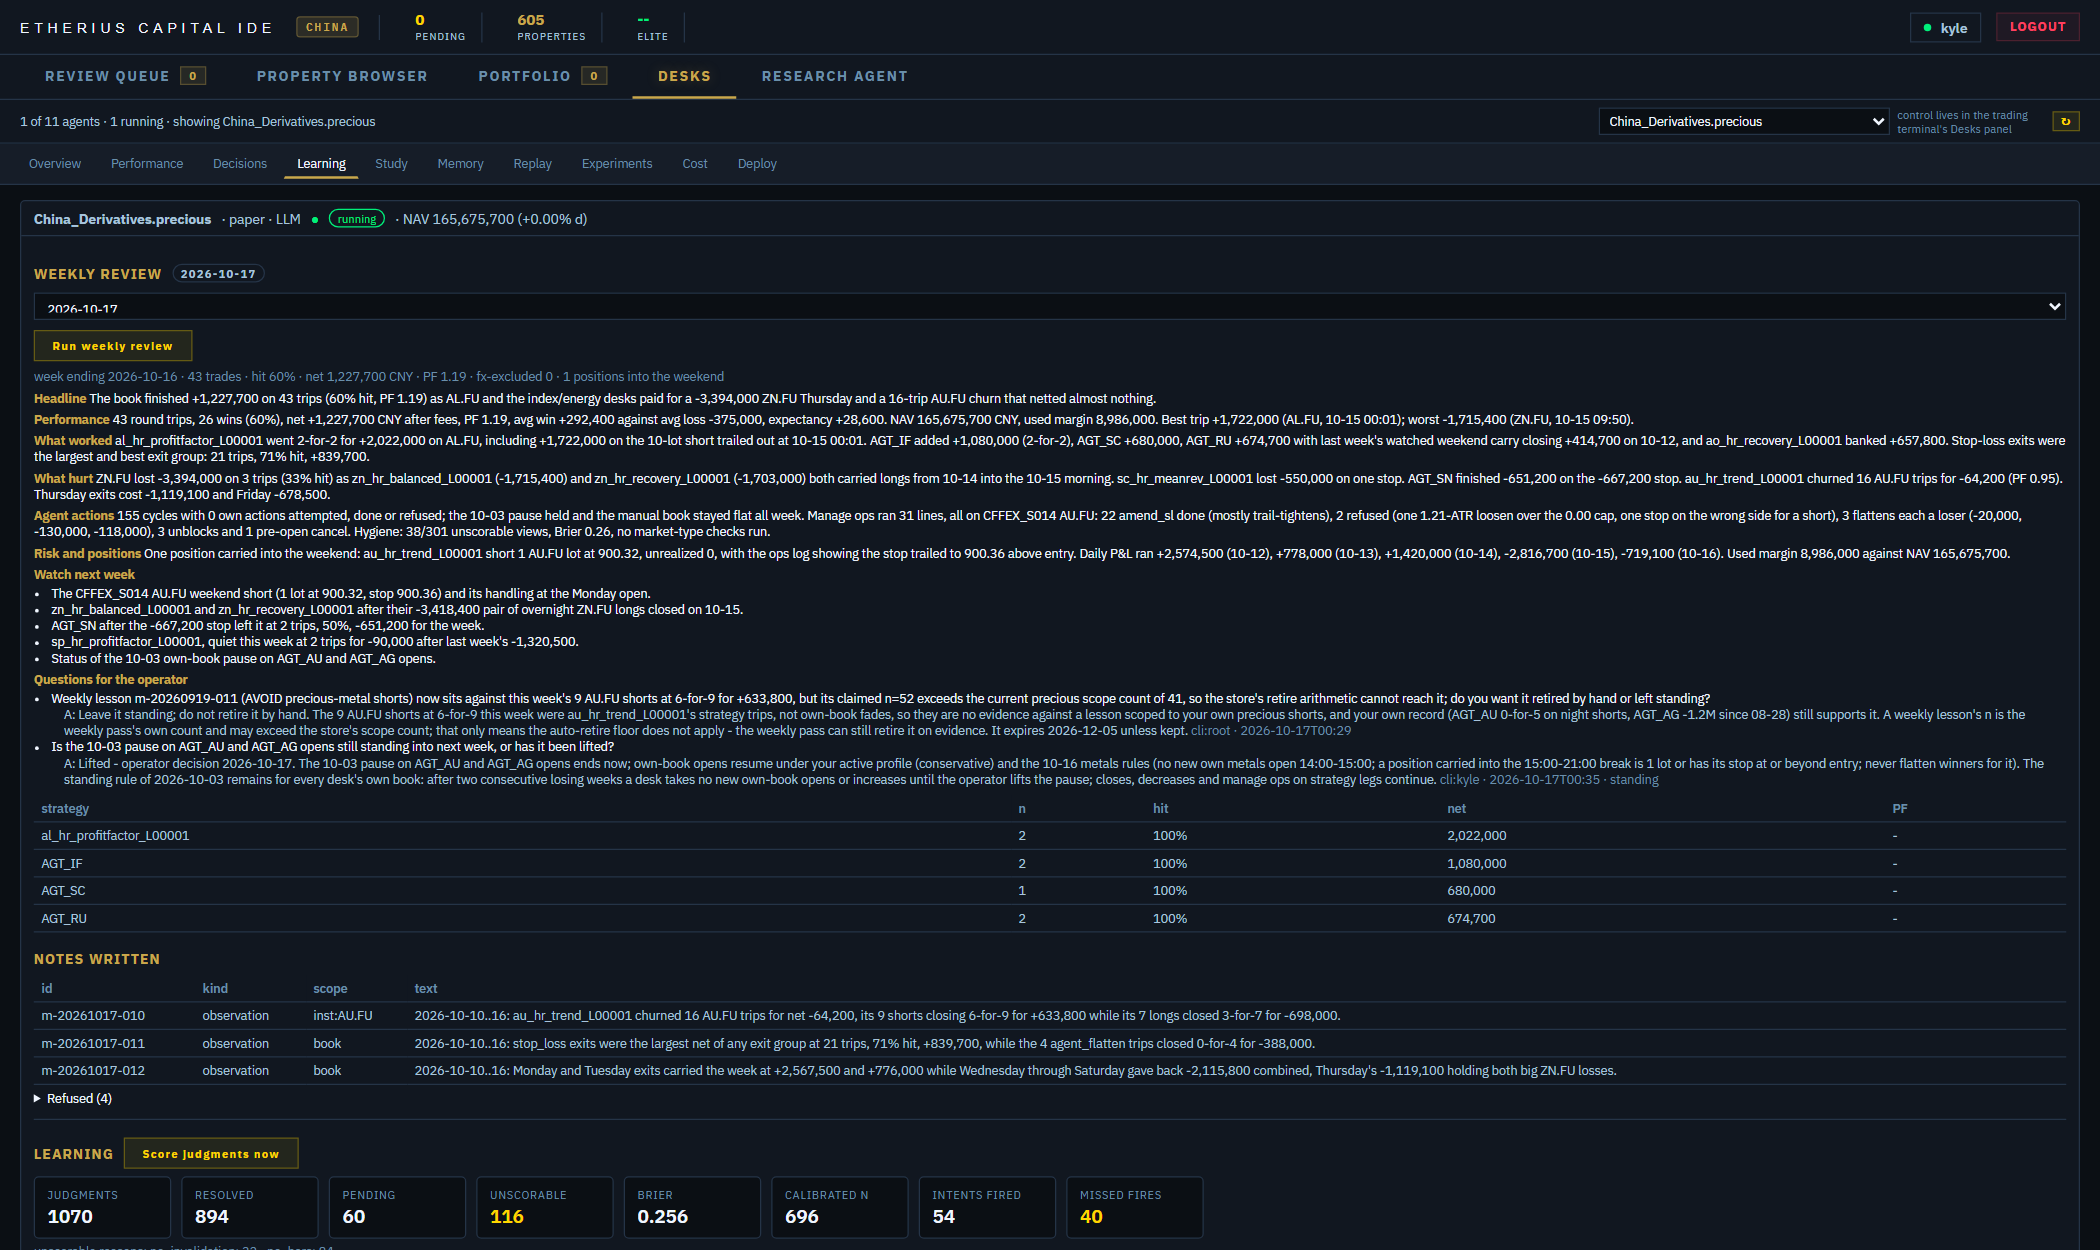
Task: Open the Decisions tab
Action: [240, 163]
